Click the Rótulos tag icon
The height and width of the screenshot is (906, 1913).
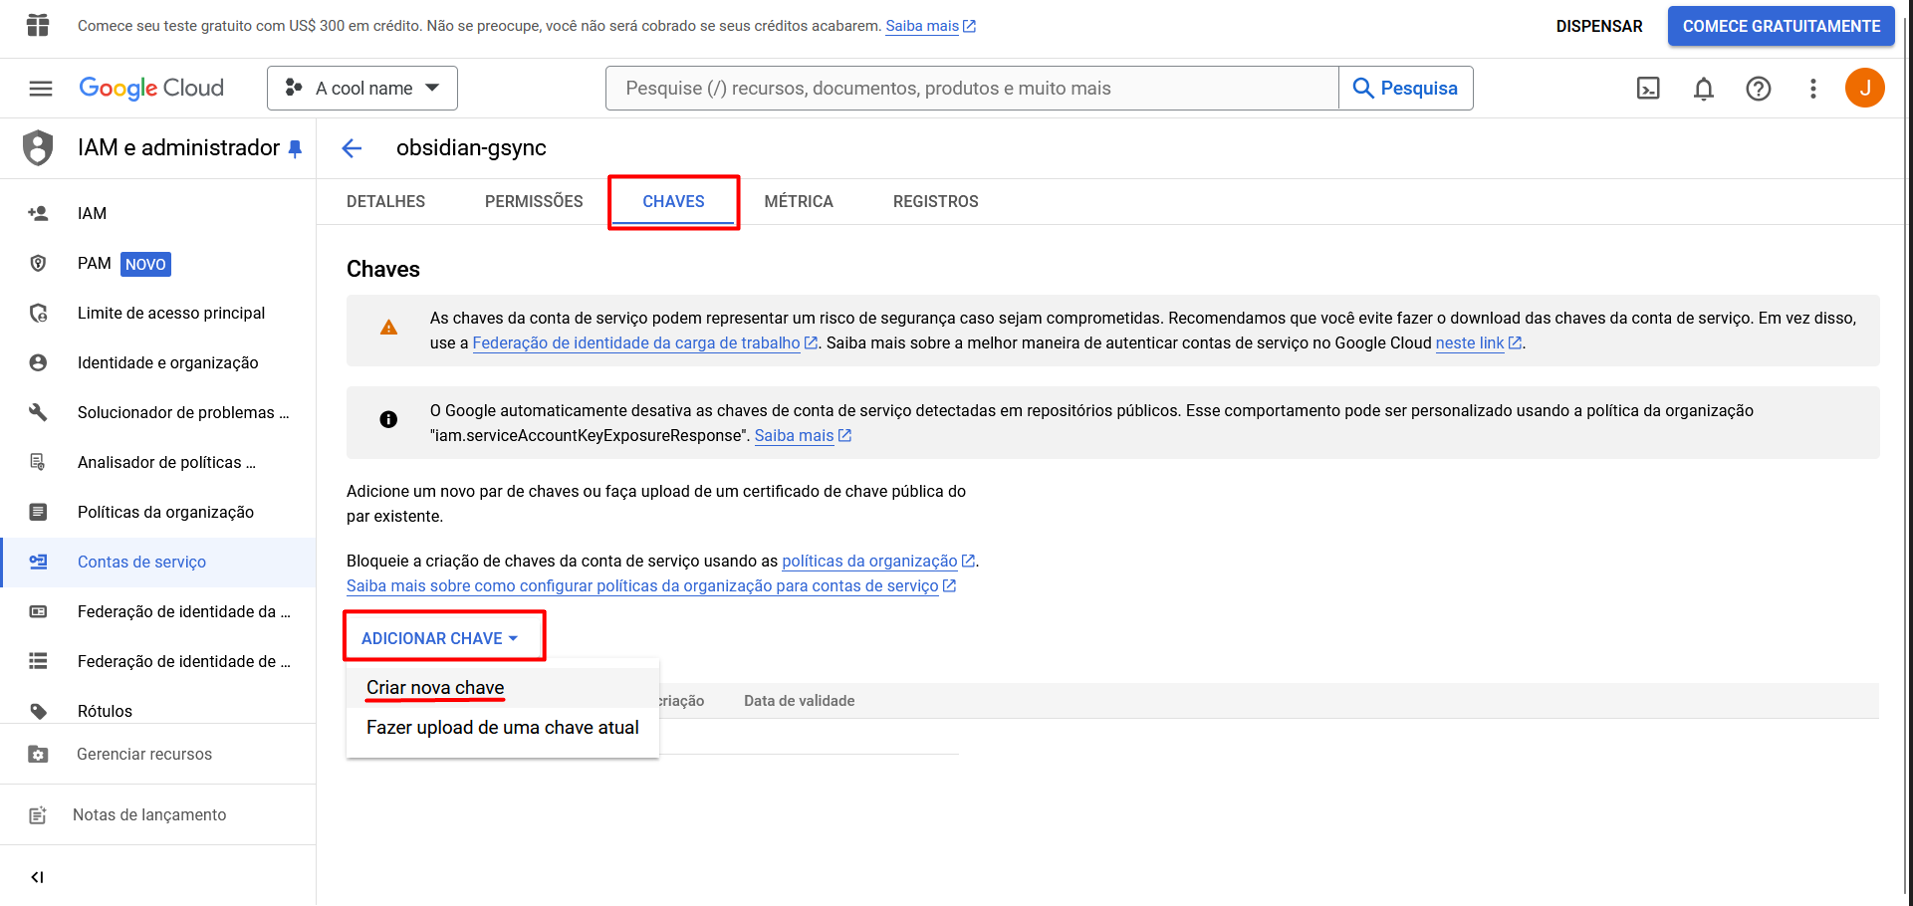pos(38,711)
